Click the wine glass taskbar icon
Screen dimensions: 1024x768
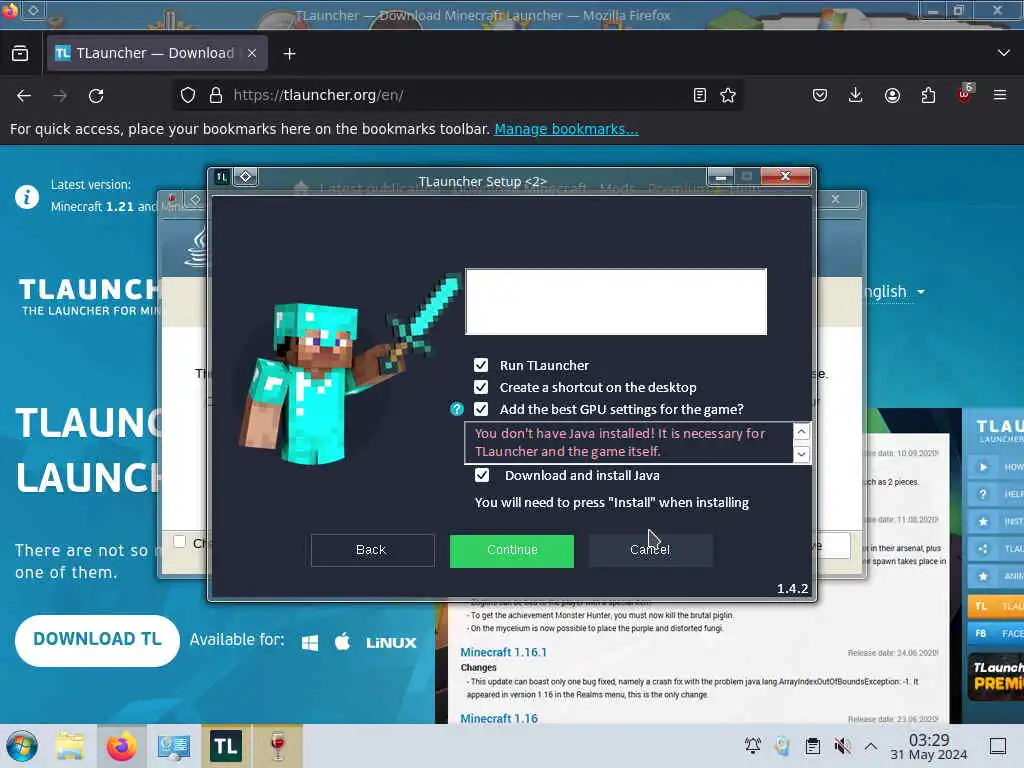pos(278,746)
